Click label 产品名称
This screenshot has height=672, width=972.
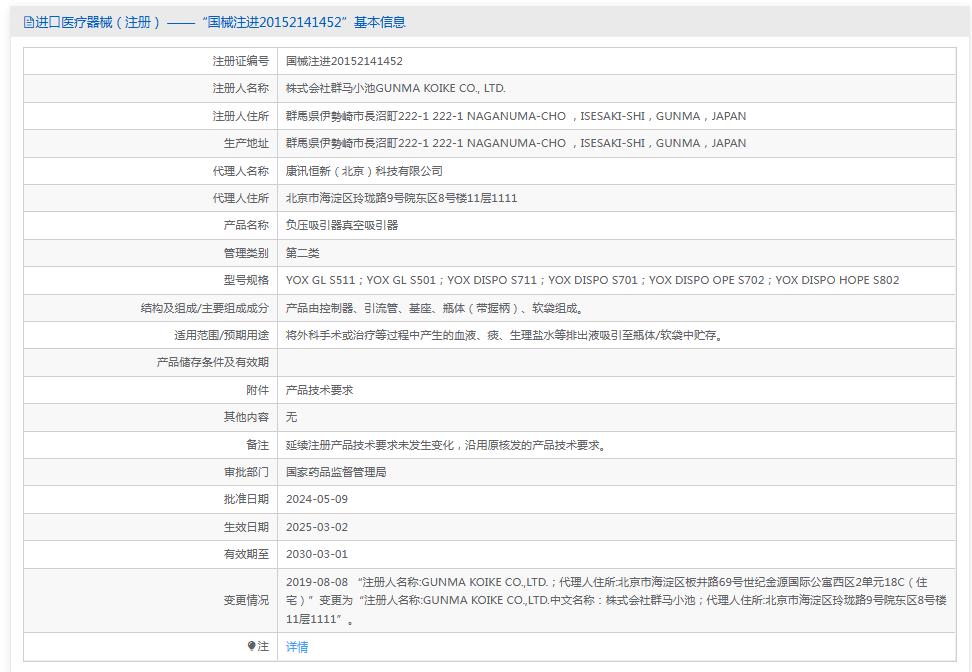(246, 225)
